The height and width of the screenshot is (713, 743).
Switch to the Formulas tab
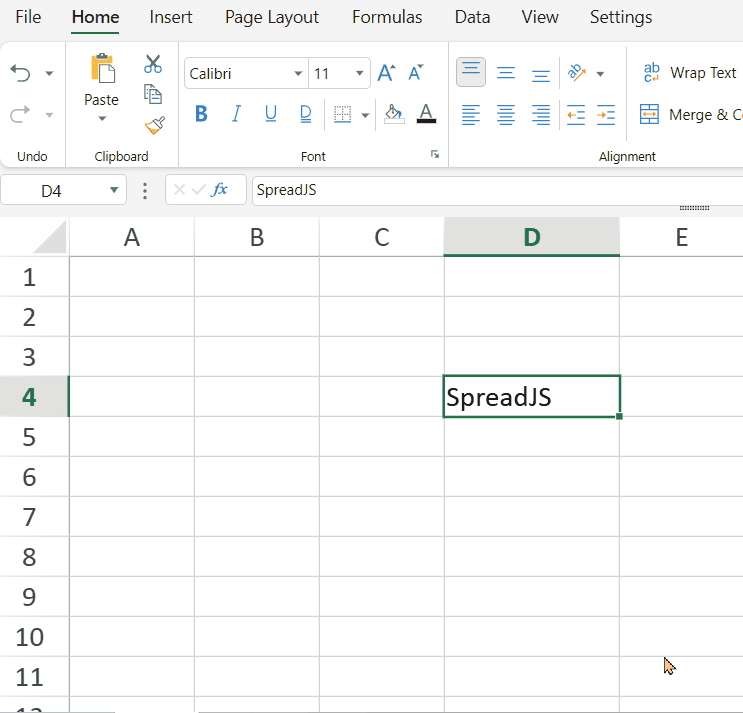[x=387, y=17]
